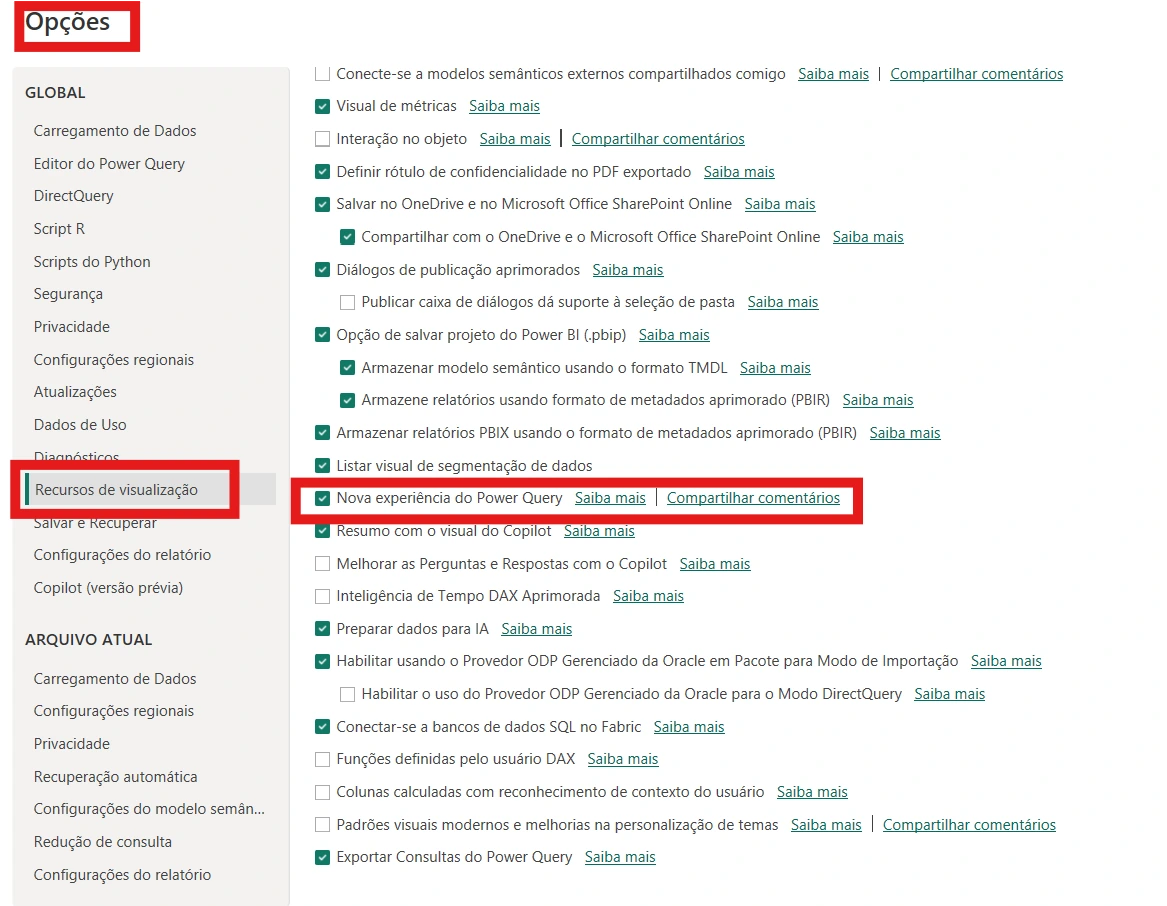Toggle Opção de salvar projeto .pbip
Screen dimensions: 1167x906
(x=322, y=335)
